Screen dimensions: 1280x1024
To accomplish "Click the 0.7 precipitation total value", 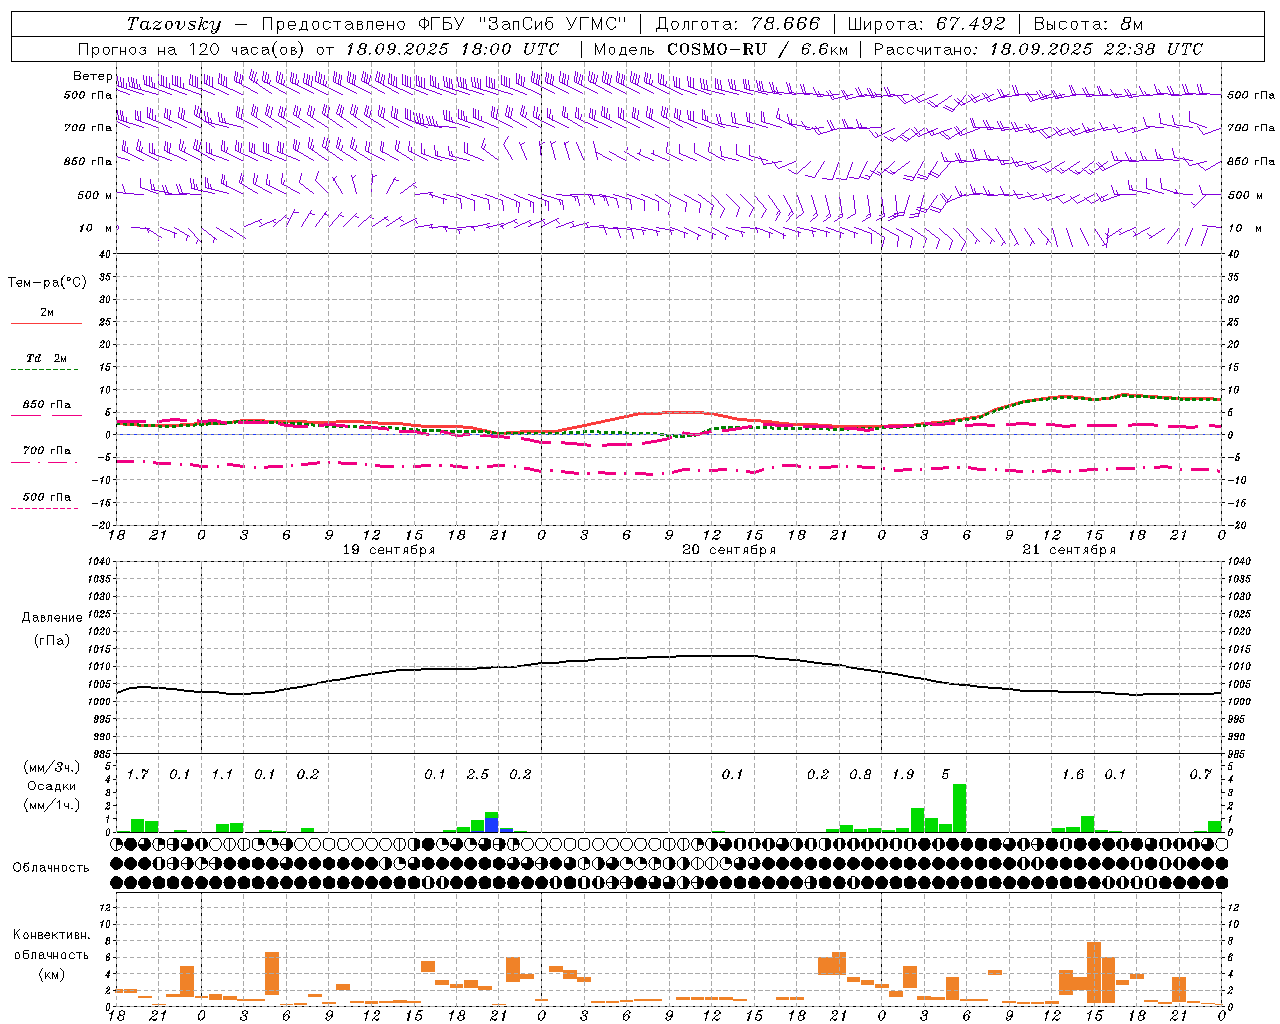I will (x=1201, y=774).
